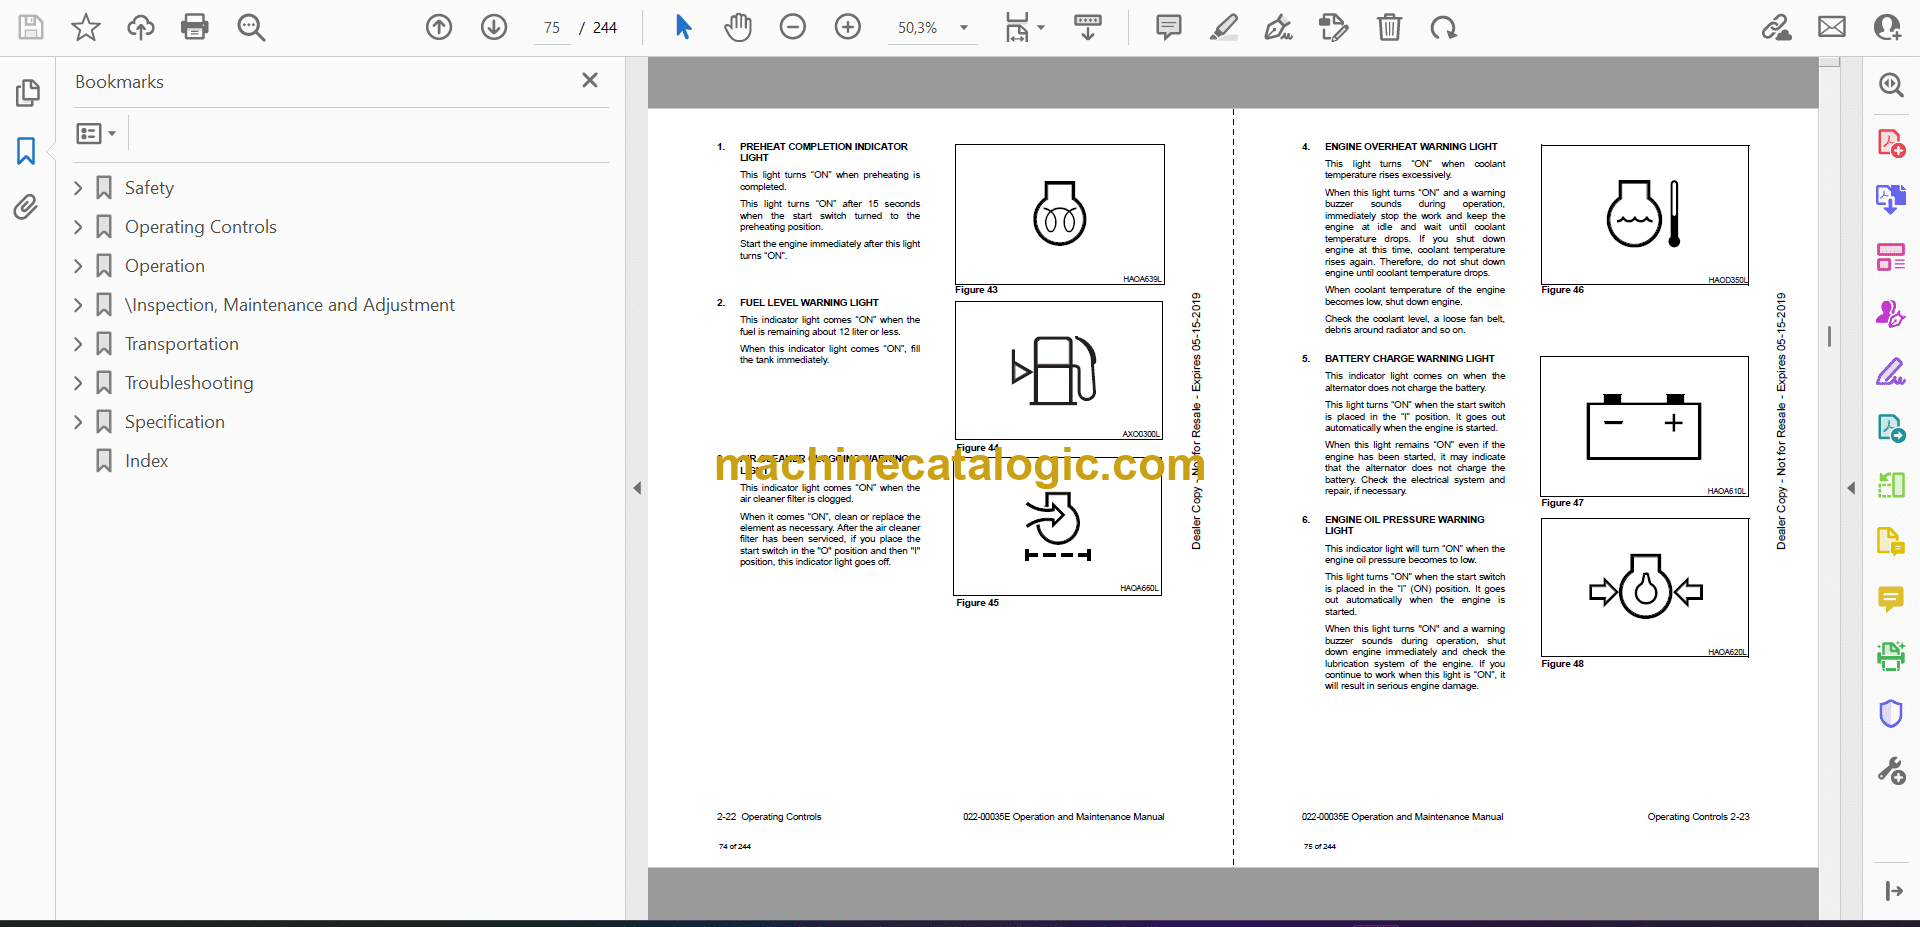The height and width of the screenshot is (927, 1920).
Task: Expand the Safety bookmark
Action: point(78,188)
